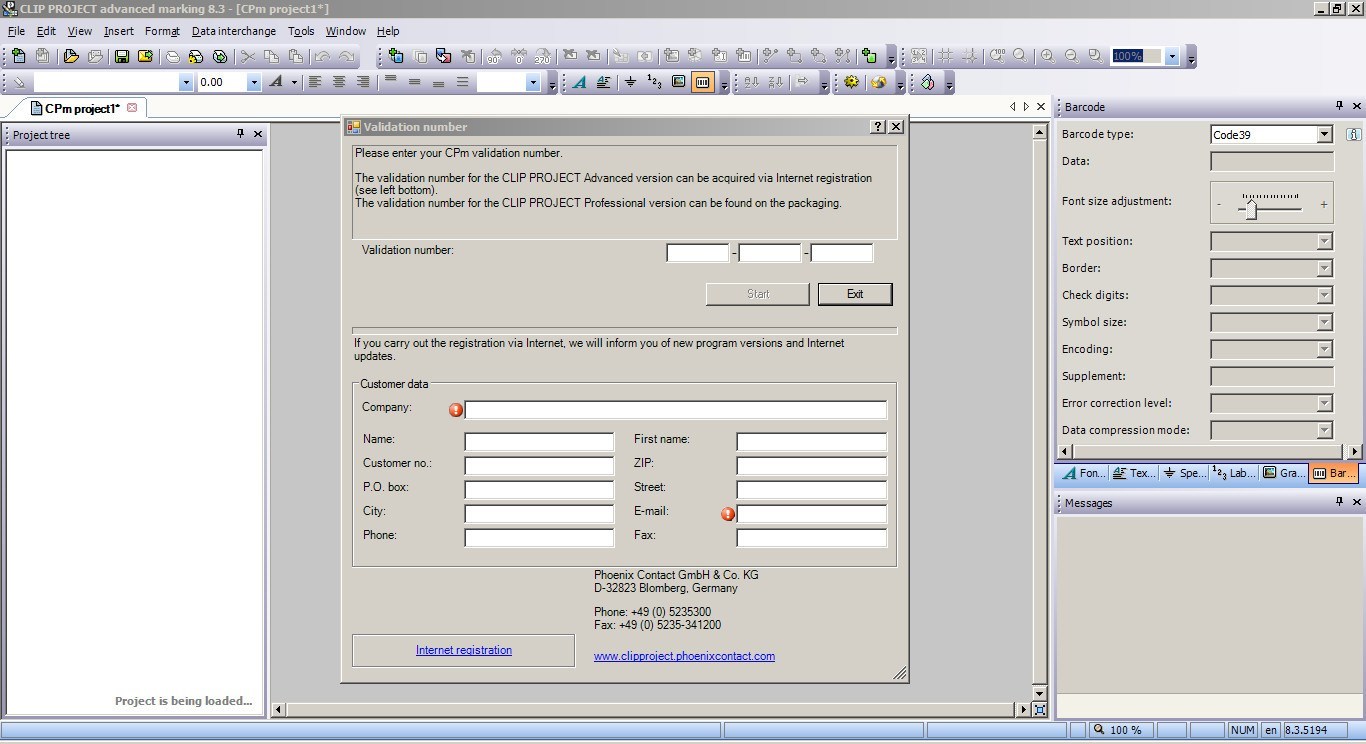Open the Barcode type Code39 dropdown

tap(1324, 134)
